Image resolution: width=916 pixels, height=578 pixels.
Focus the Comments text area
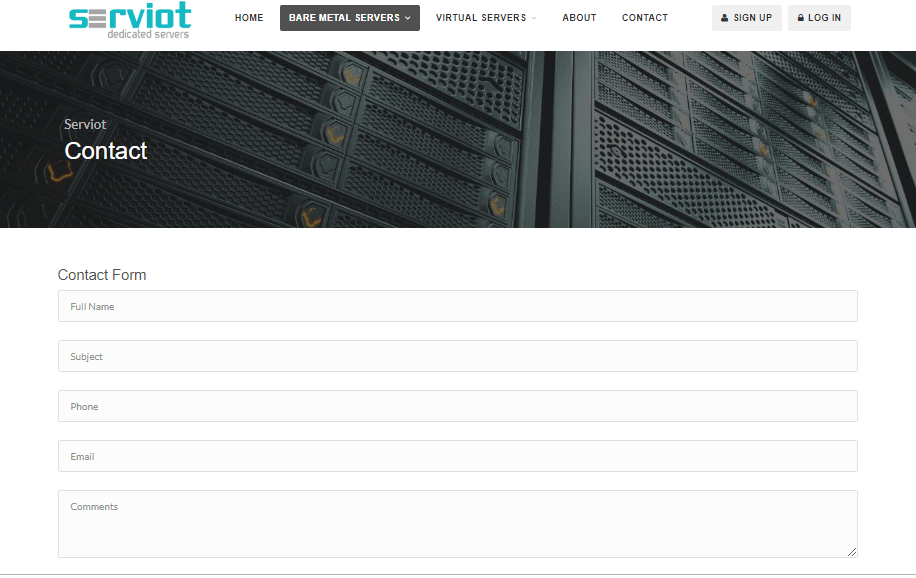pyautogui.click(x=457, y=524)
